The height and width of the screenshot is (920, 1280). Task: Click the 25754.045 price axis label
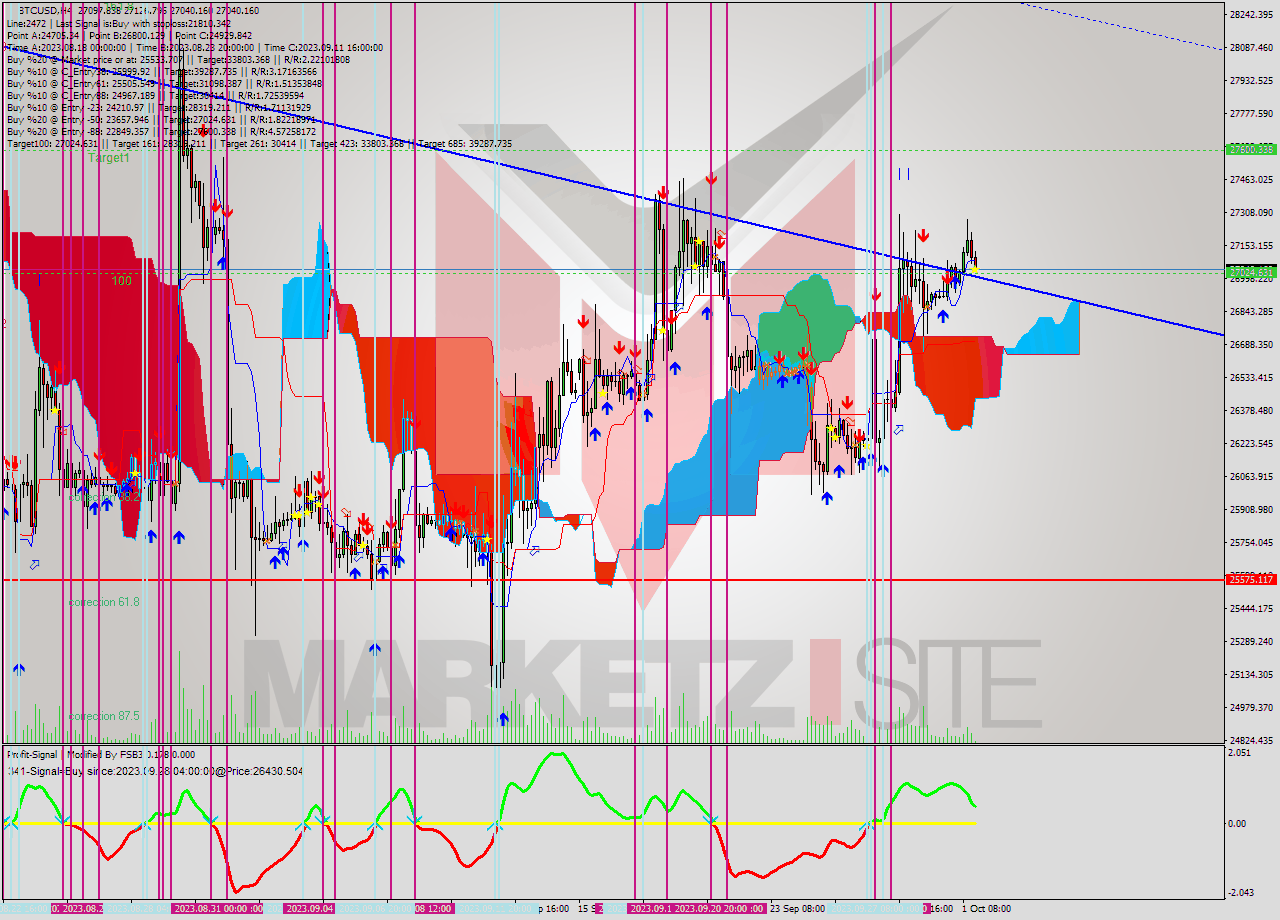1252,542
